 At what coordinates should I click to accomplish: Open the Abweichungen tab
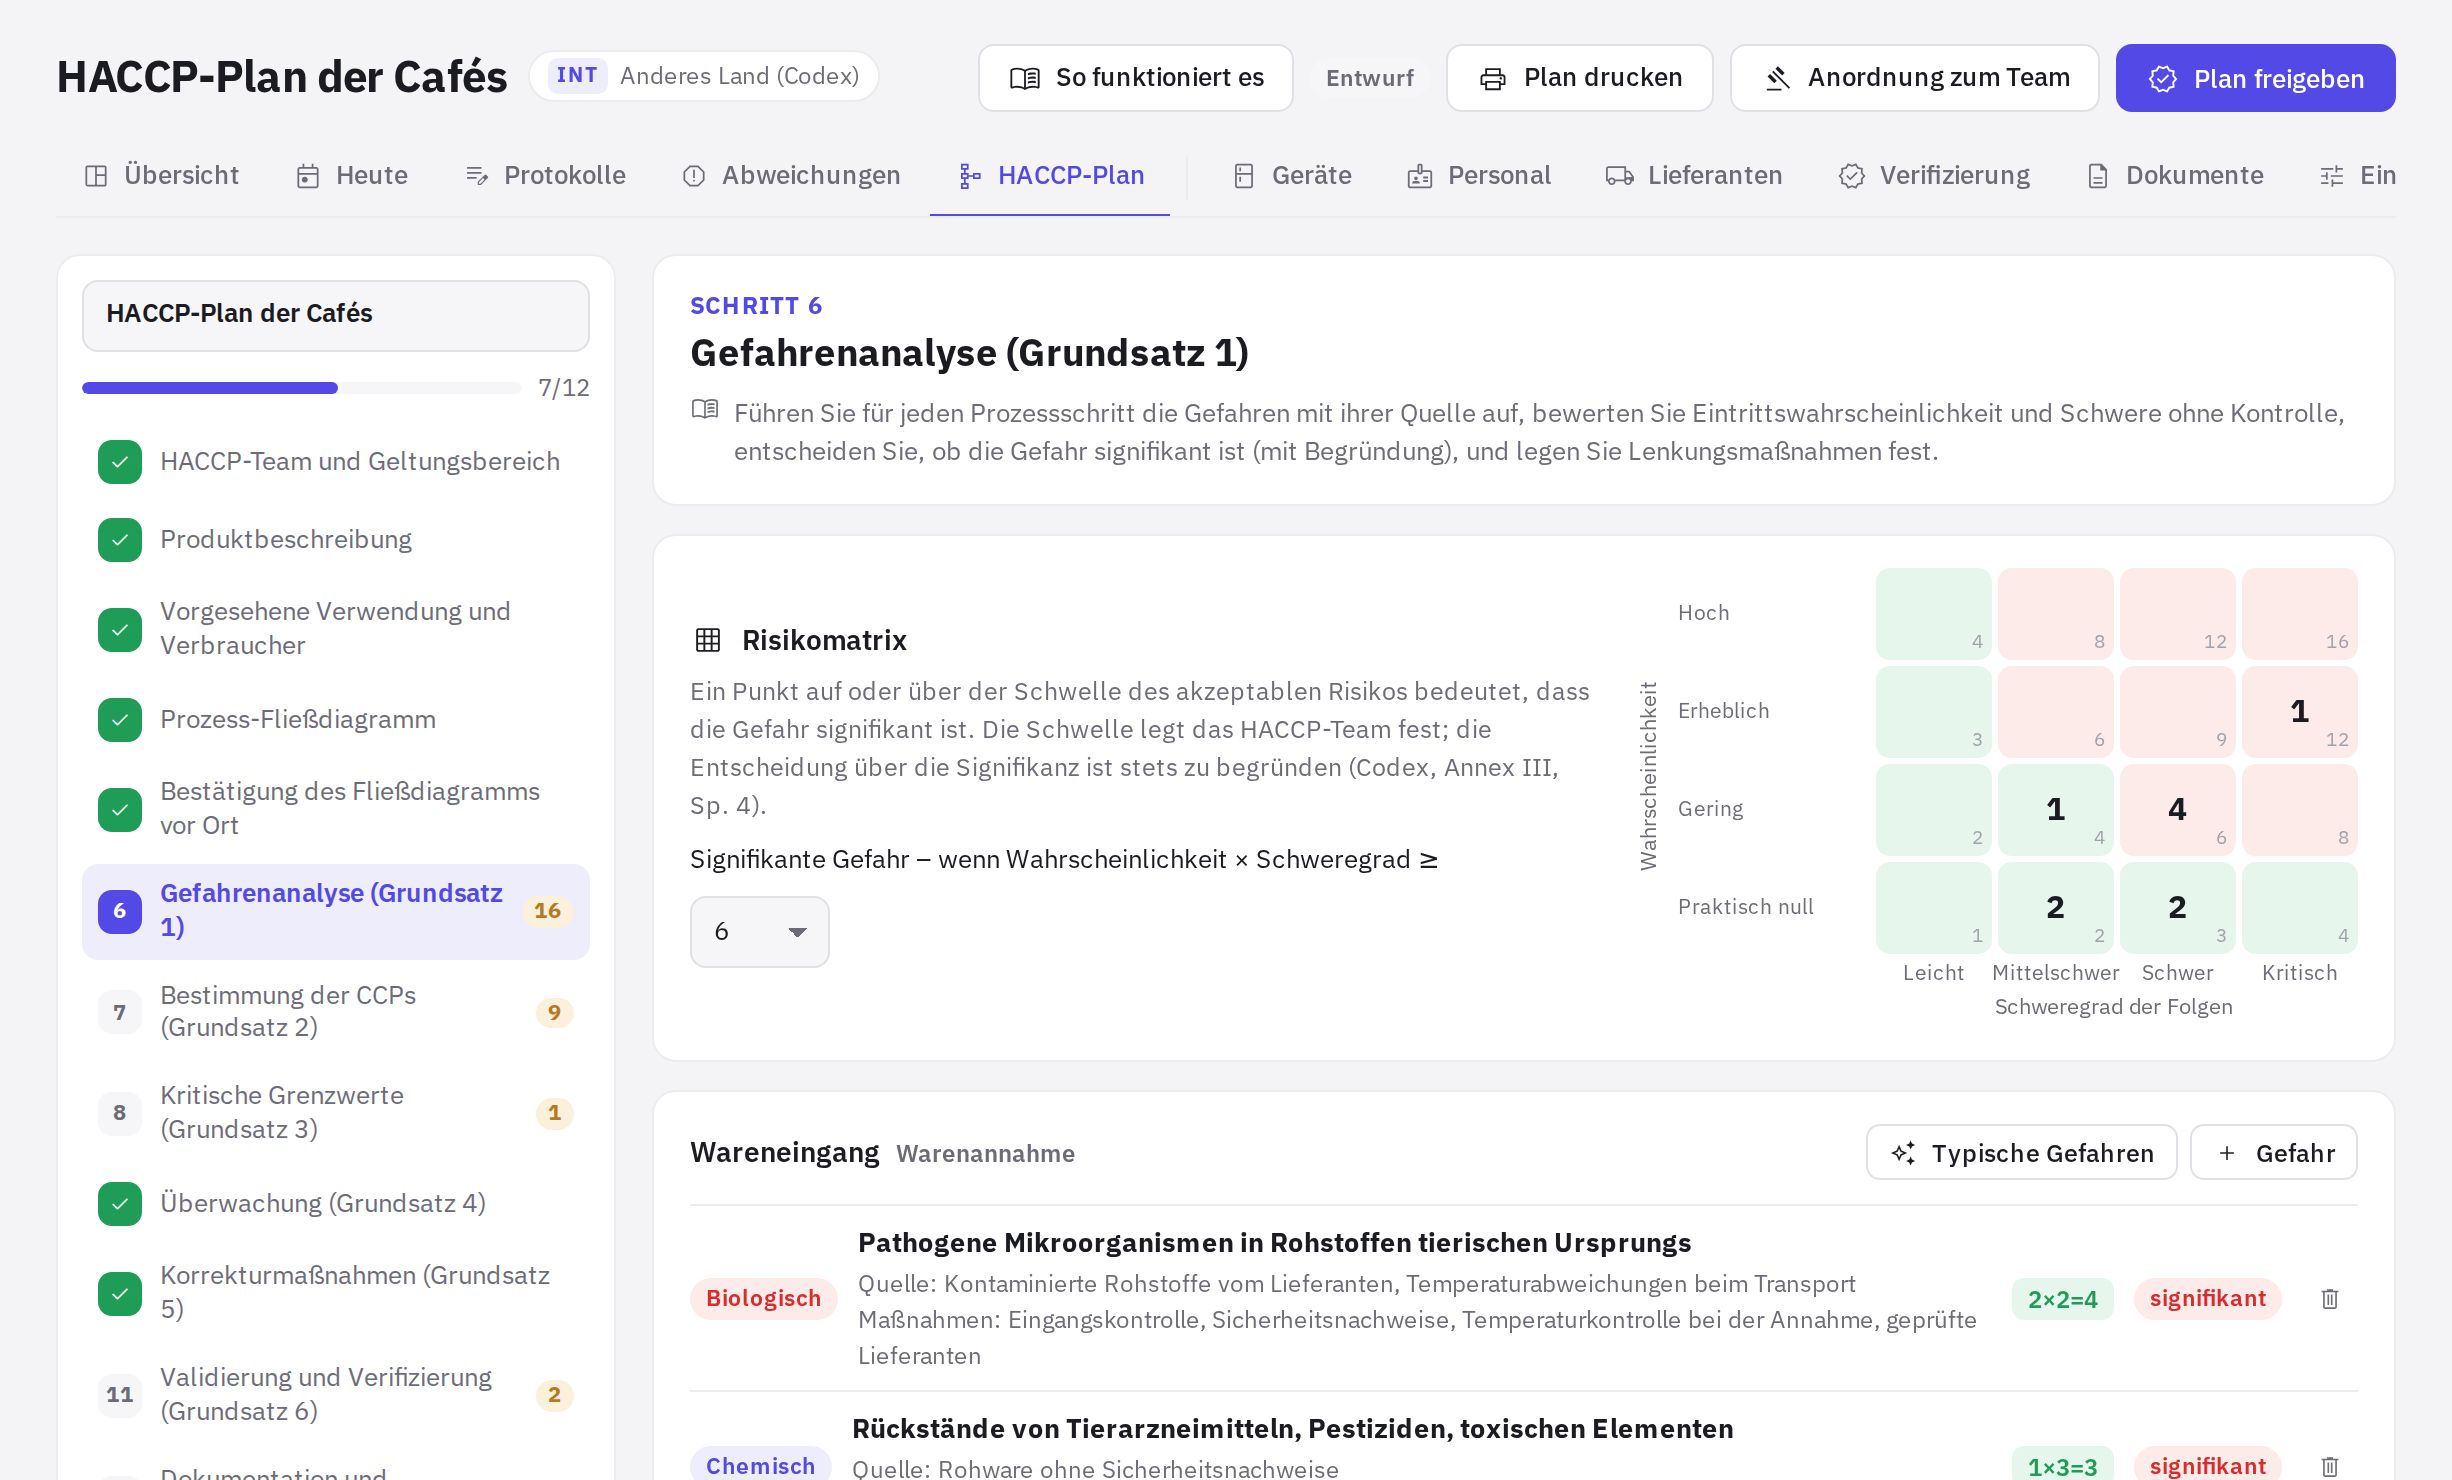pyautogui.click(x=791, y=176)
